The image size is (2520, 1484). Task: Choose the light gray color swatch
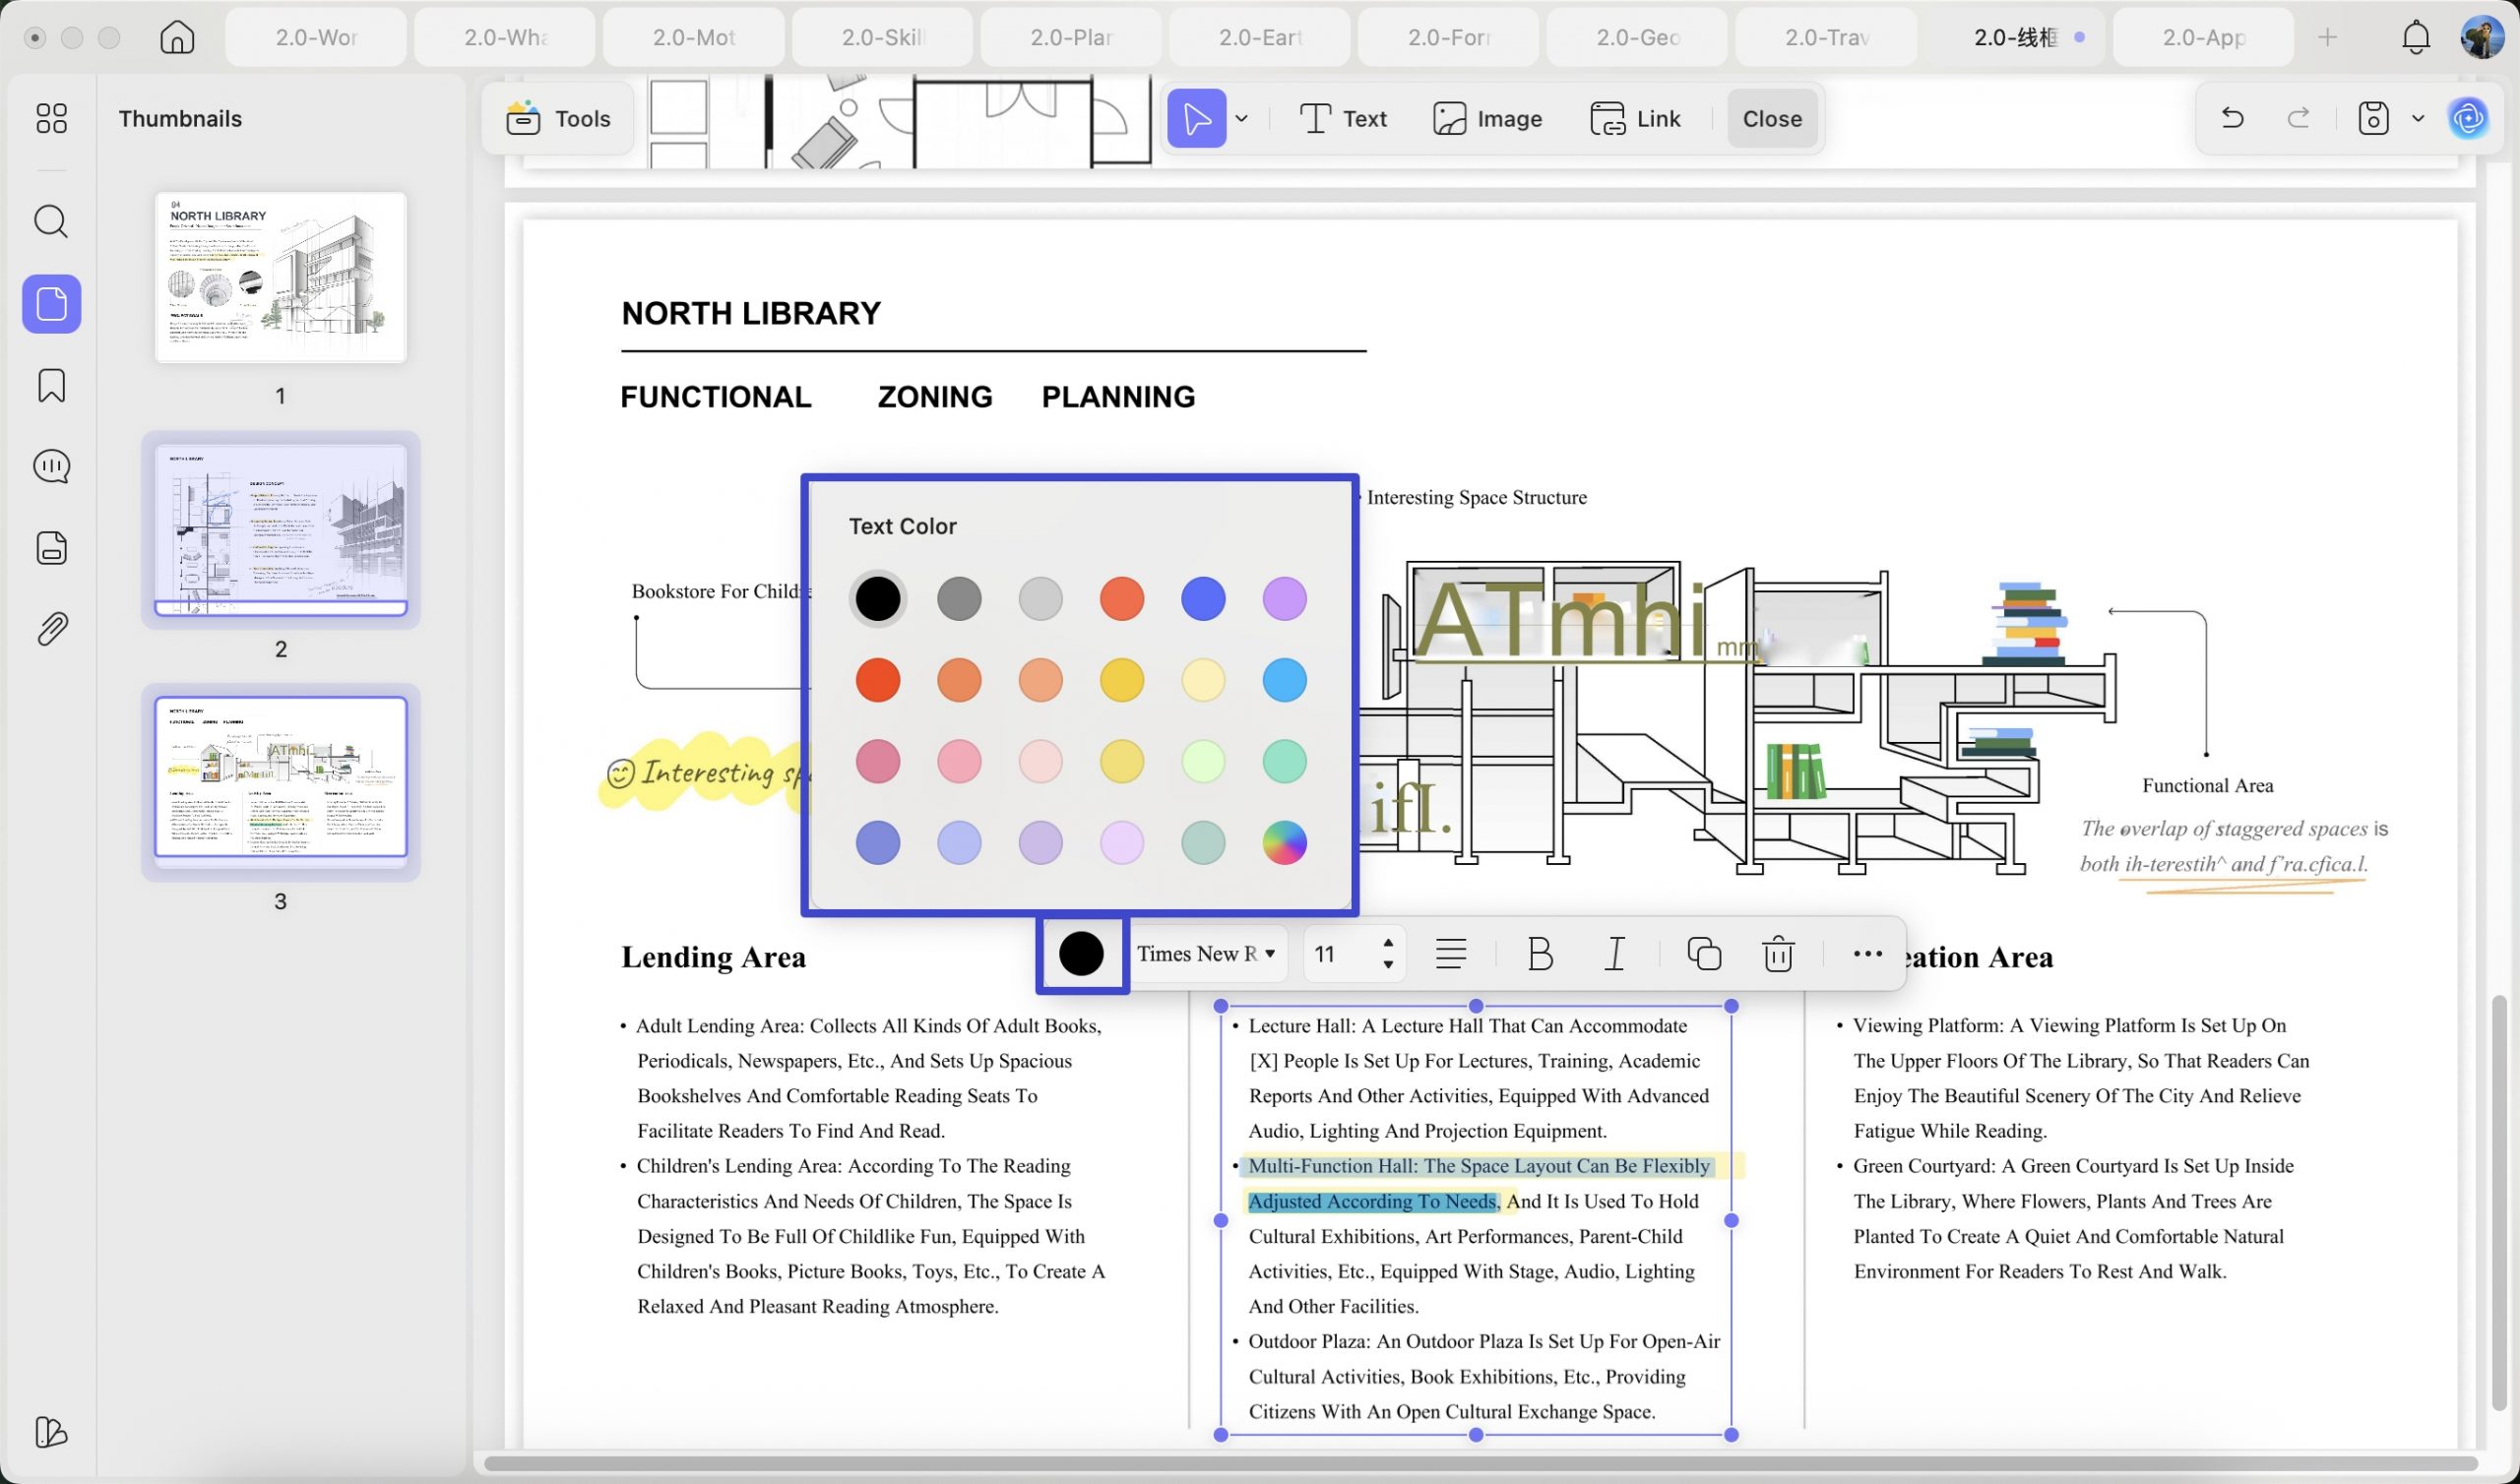pyautogui.click(x=1040, y=599)
